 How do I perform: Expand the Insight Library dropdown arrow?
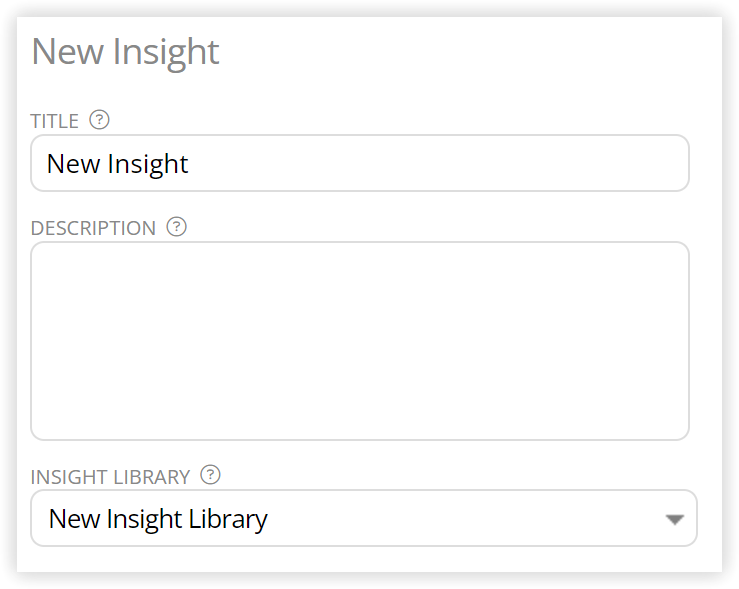pyautogui.click(x=674, y=520)
